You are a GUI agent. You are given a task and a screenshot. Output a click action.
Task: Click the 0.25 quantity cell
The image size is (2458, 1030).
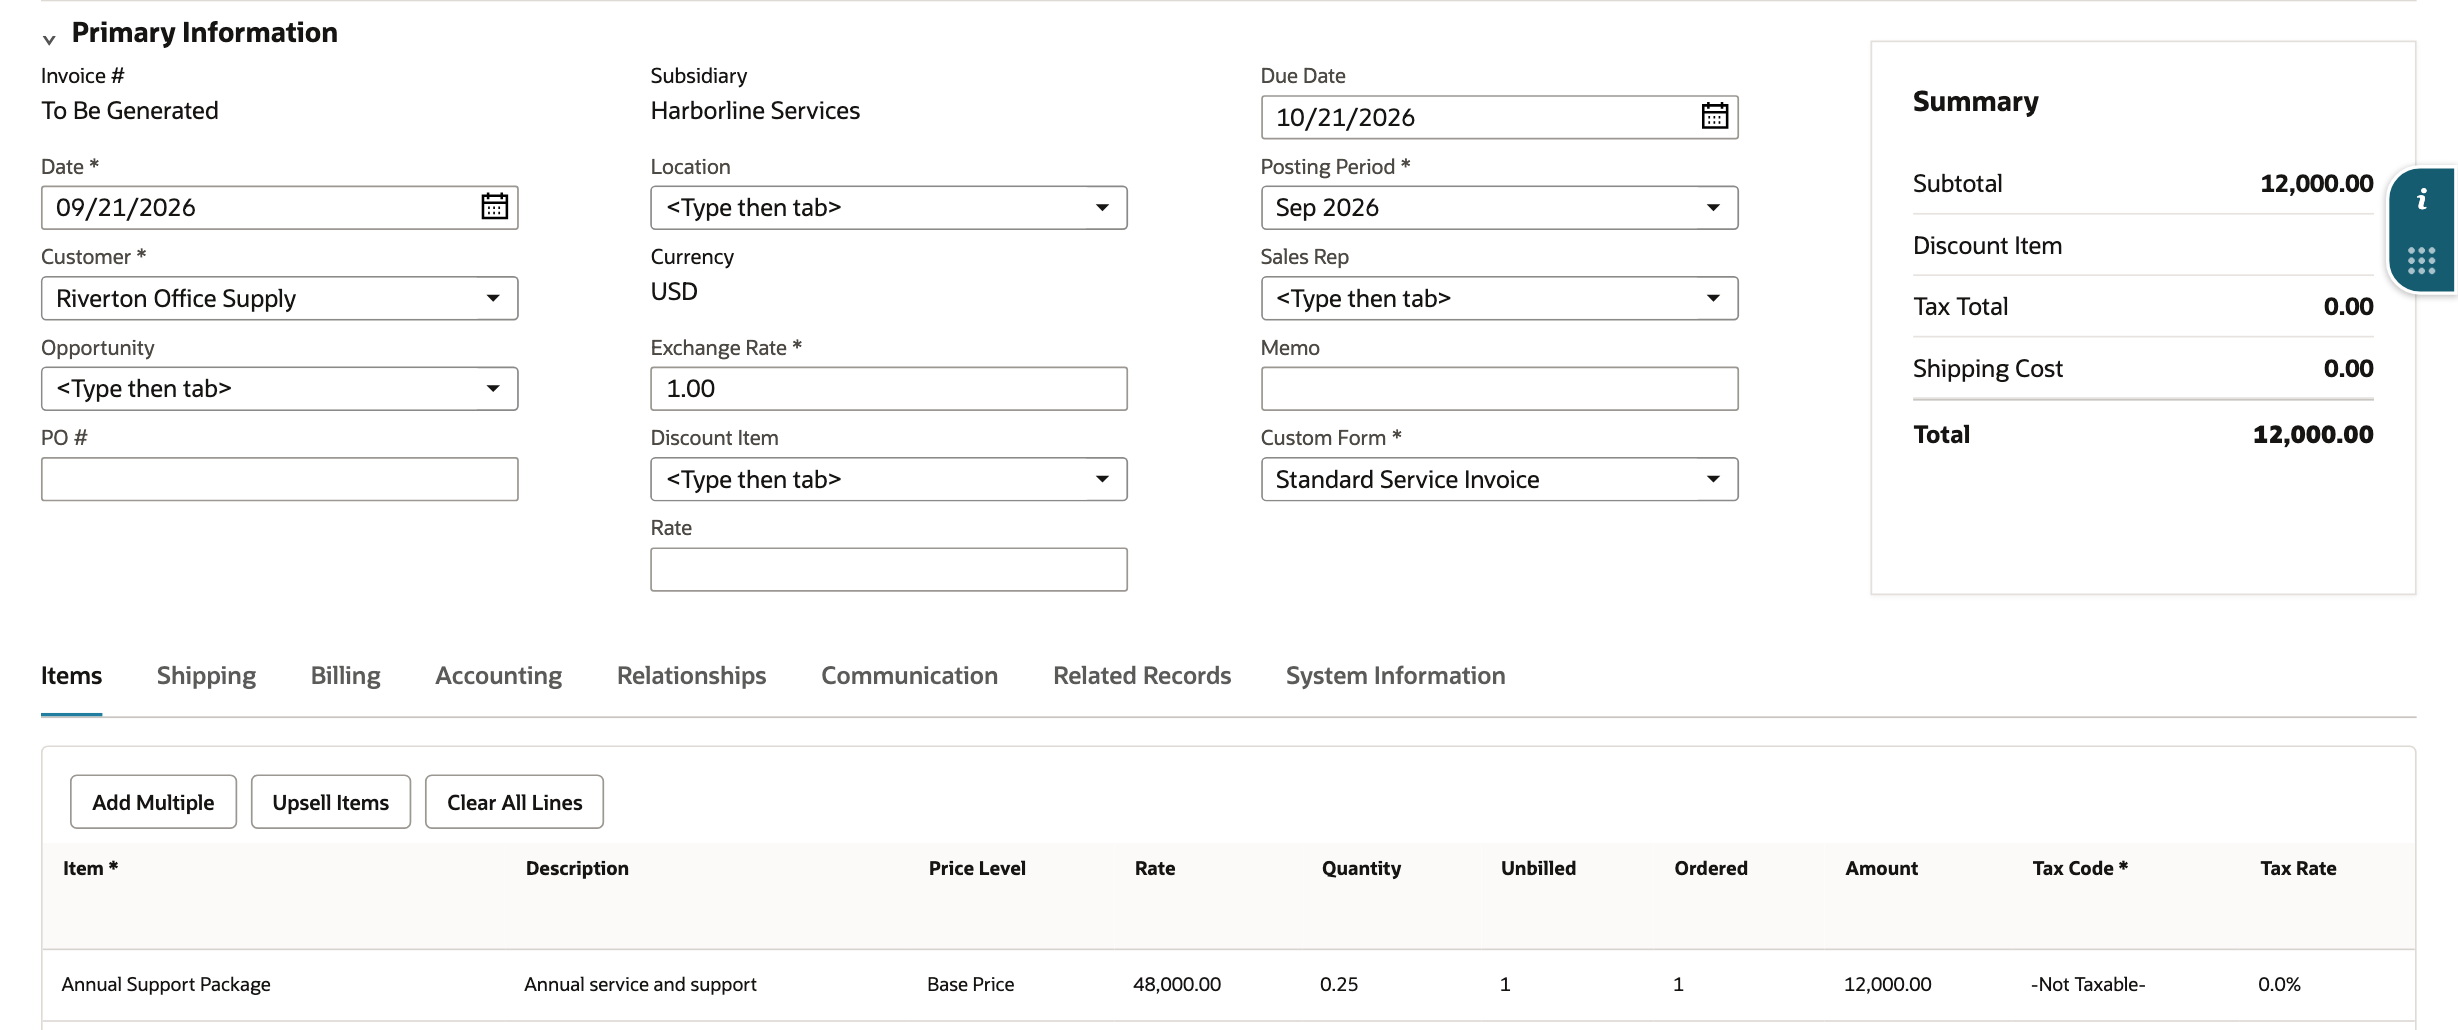coord(1339,984)
